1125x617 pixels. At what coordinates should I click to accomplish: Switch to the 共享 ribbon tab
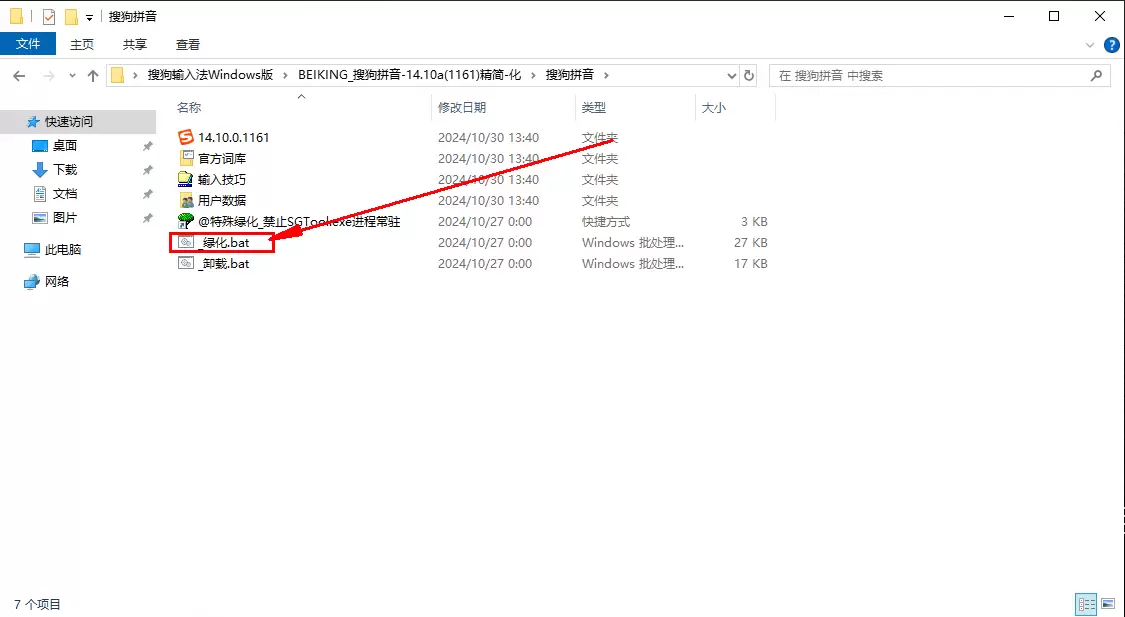[x=135, y=44]
